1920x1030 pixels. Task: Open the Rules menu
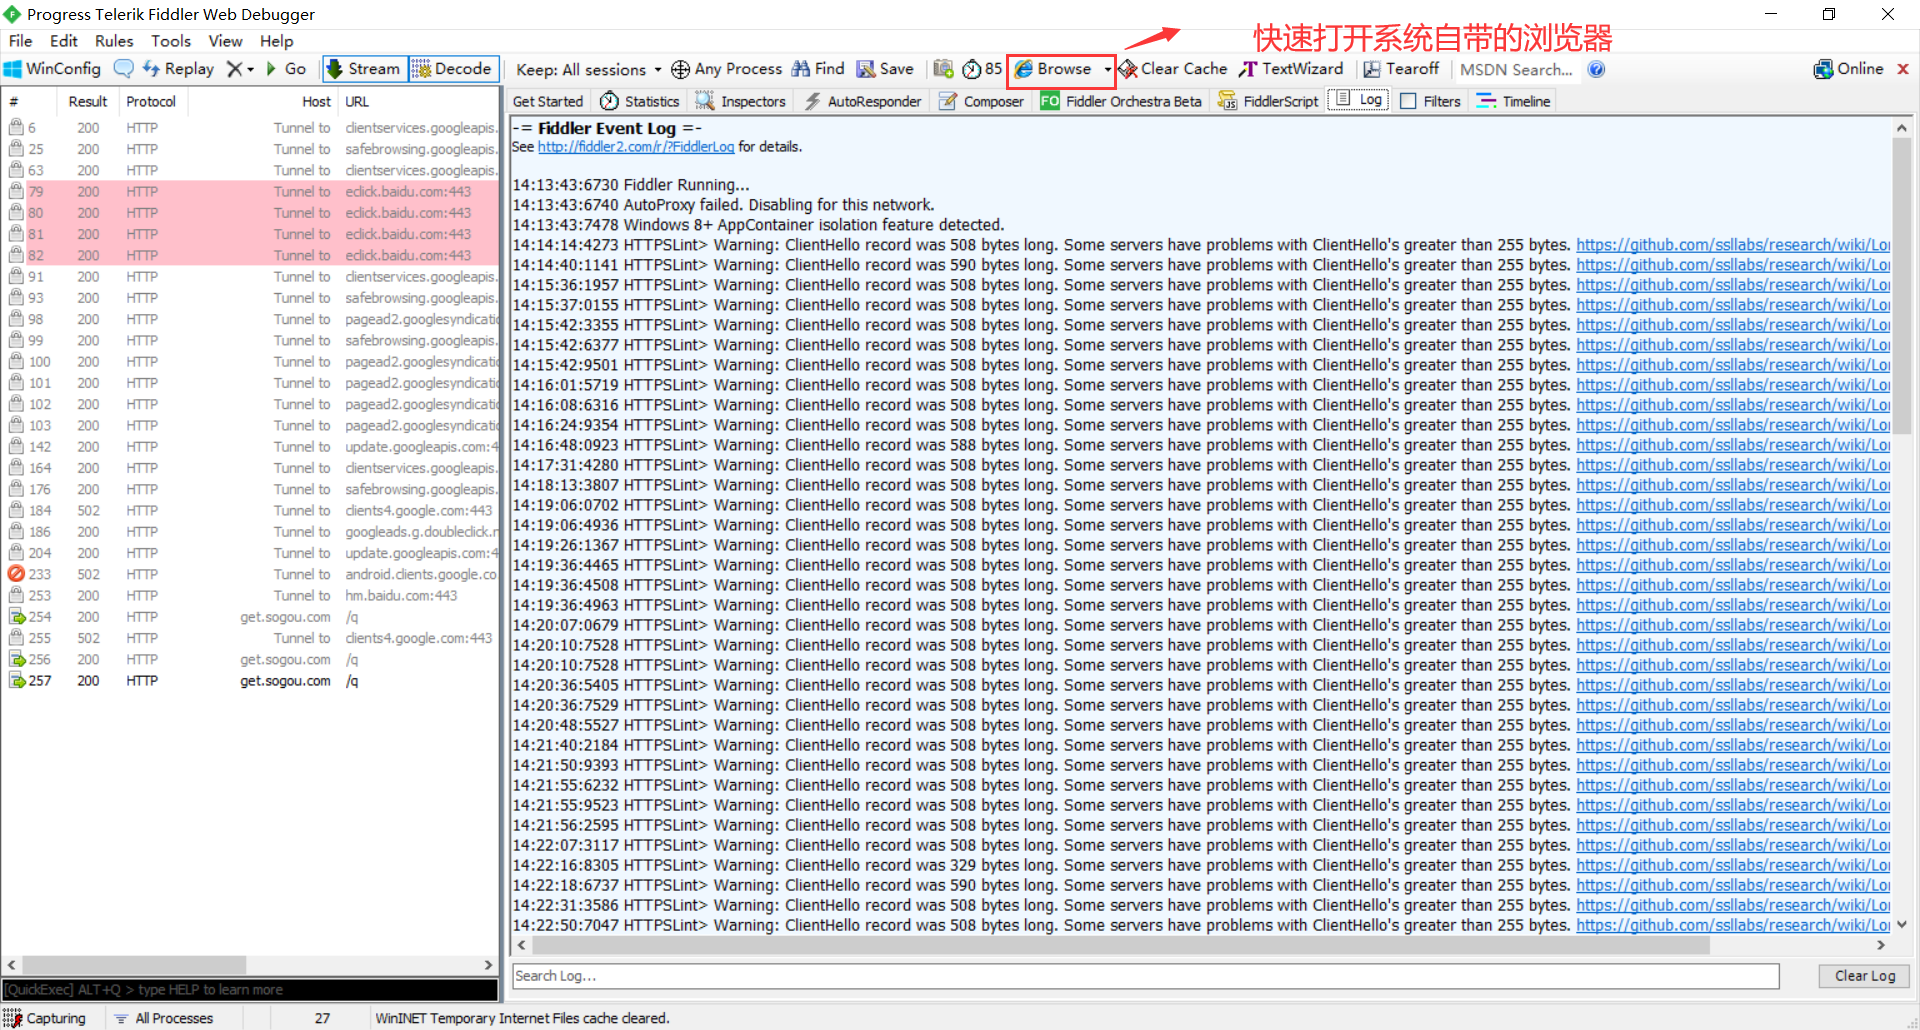tap(114, 41)
